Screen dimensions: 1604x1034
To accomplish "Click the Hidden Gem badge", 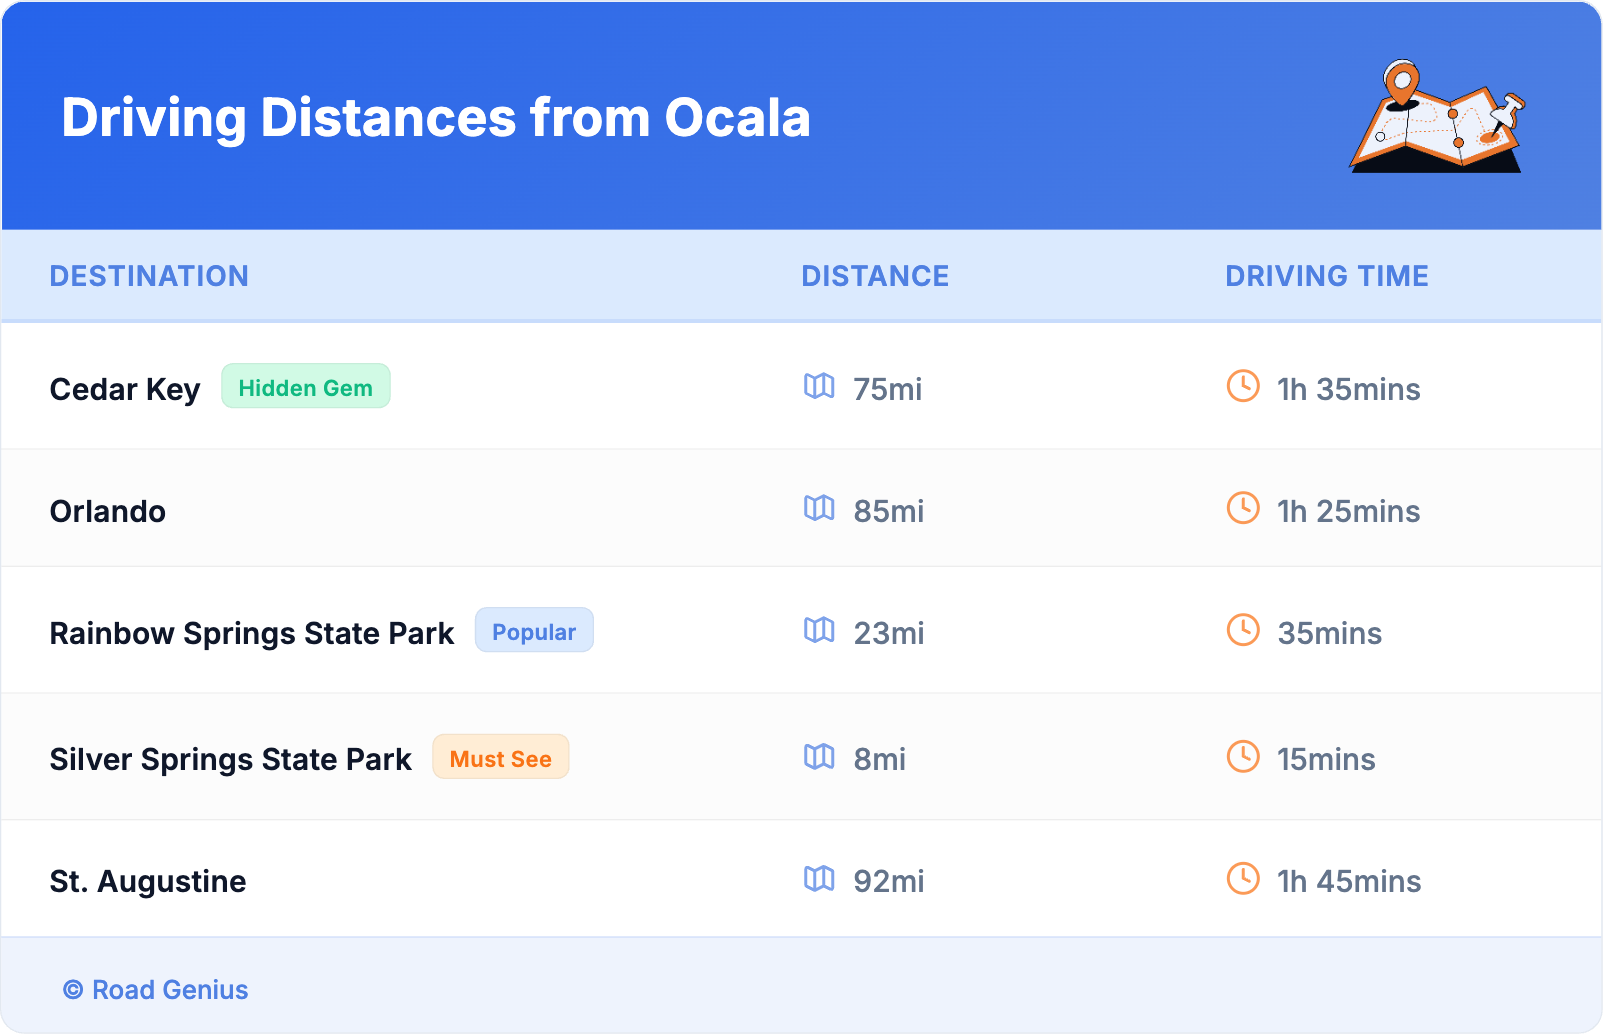I will point(305,387).
